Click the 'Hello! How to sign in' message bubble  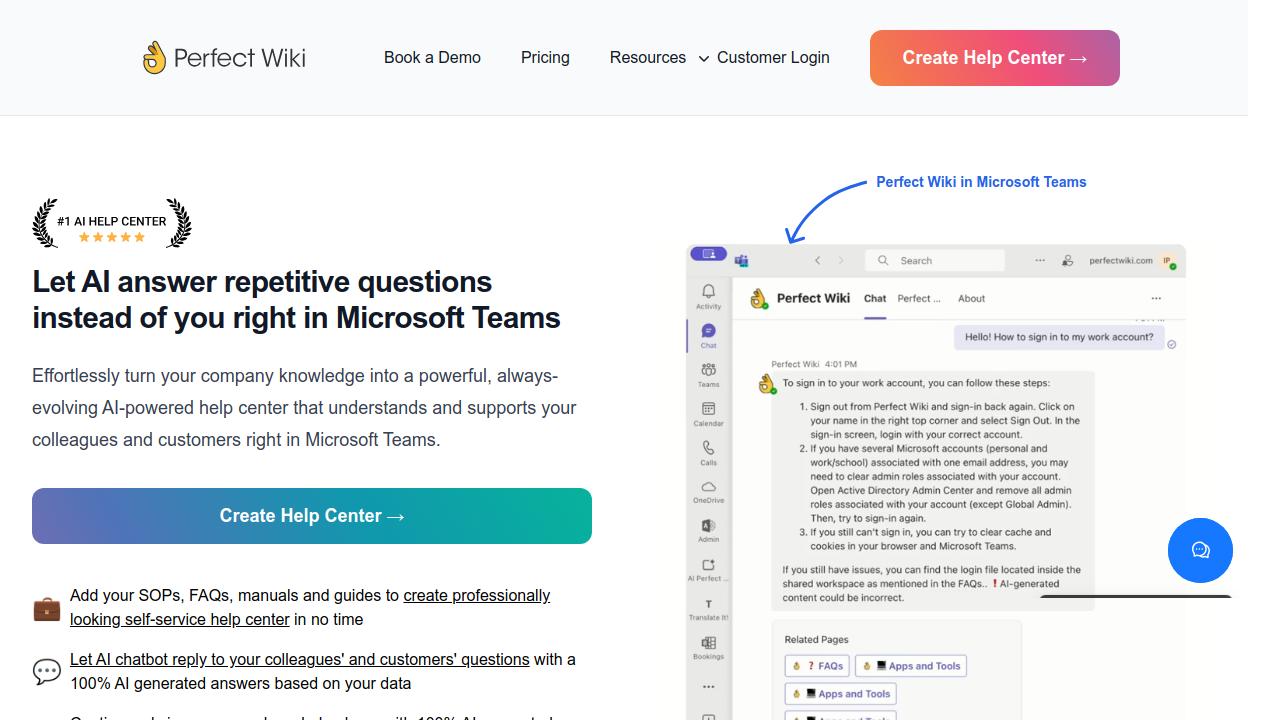point(1058,337)
